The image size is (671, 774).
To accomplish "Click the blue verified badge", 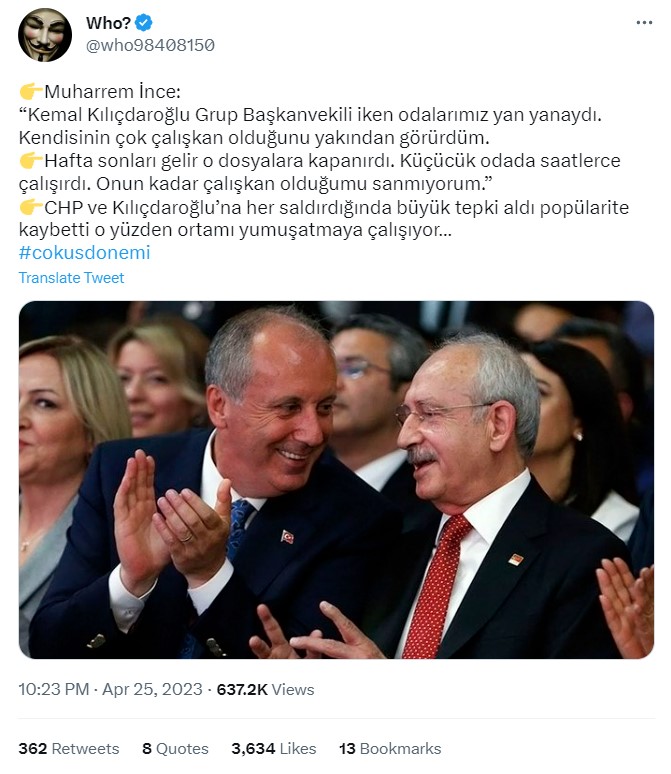I will coord(144,23).
